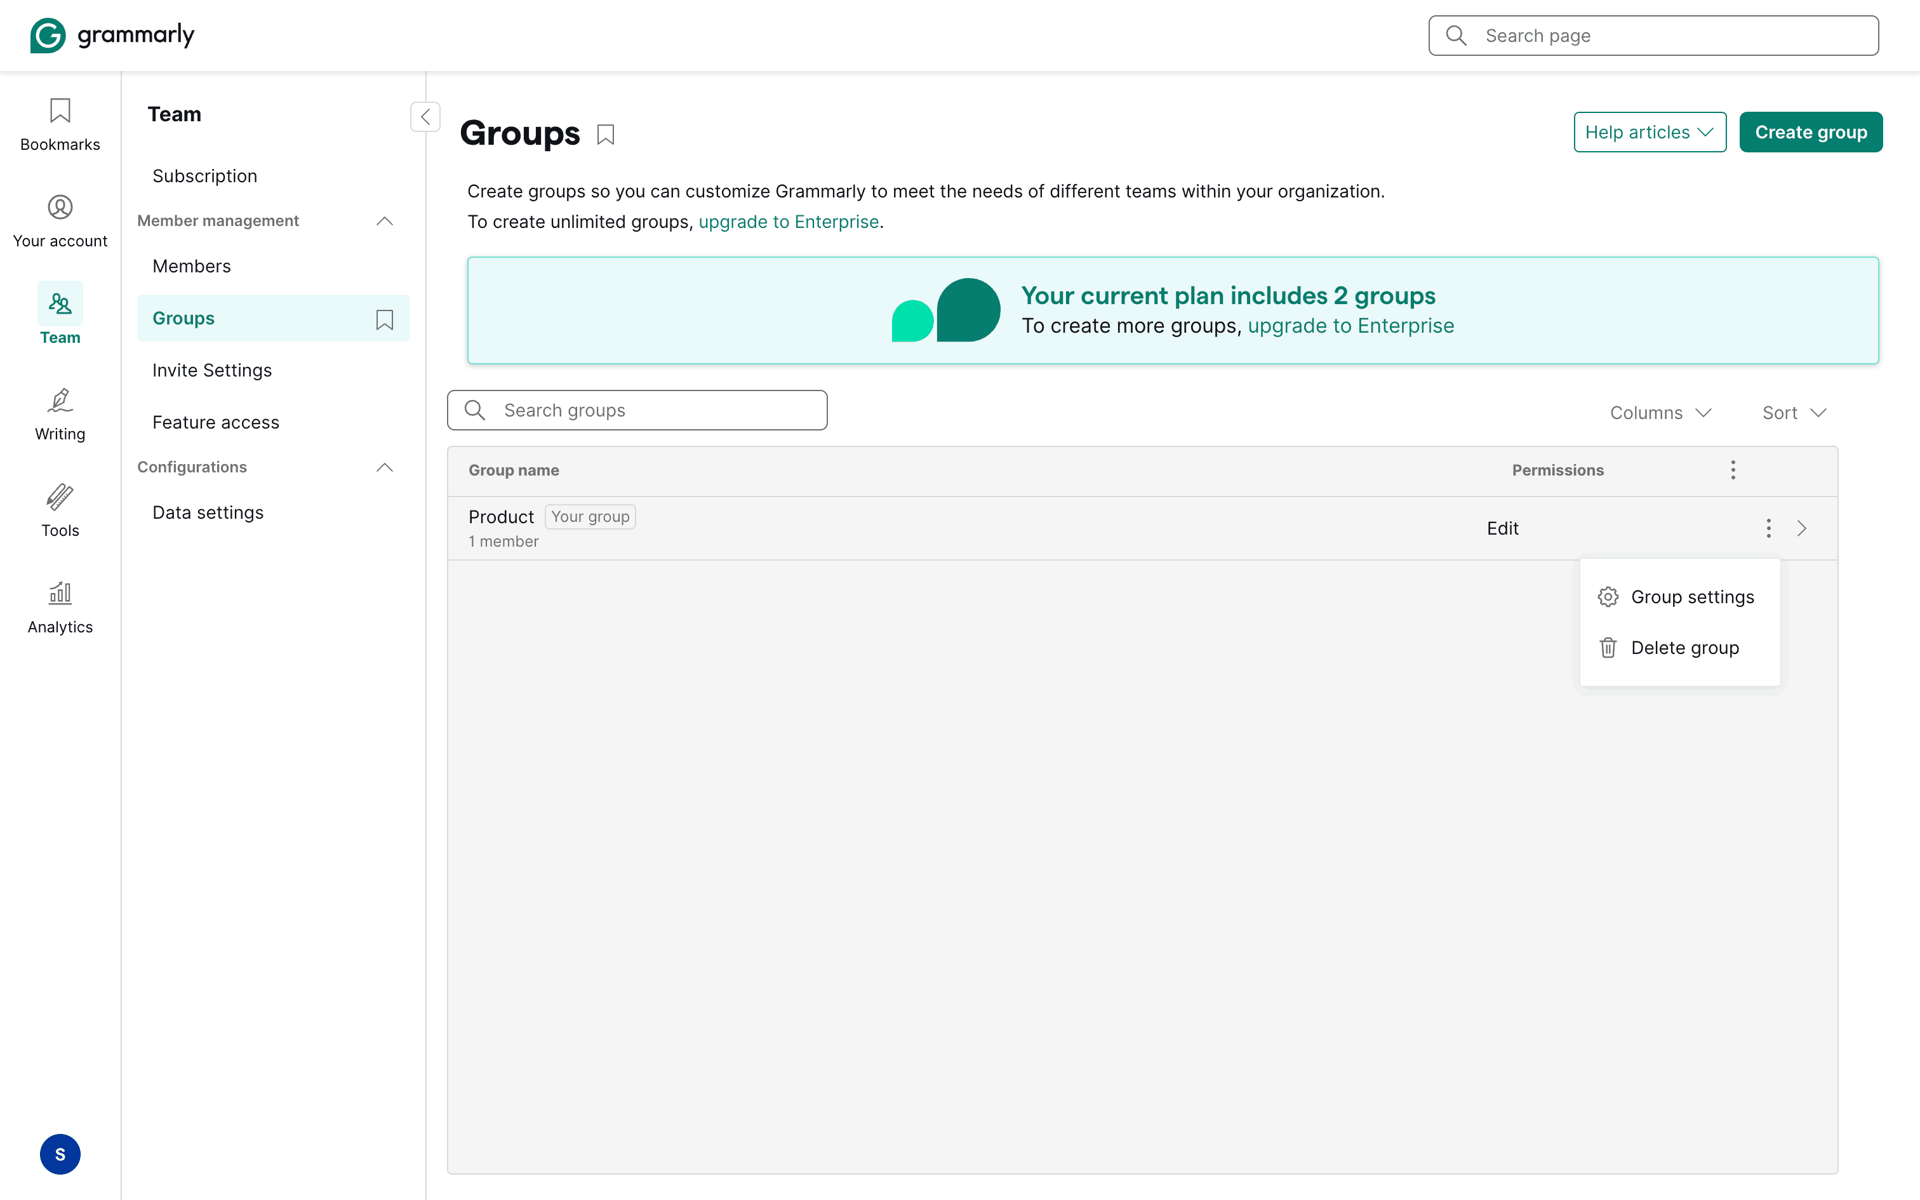Focus the Search groups field

(637, 410)
